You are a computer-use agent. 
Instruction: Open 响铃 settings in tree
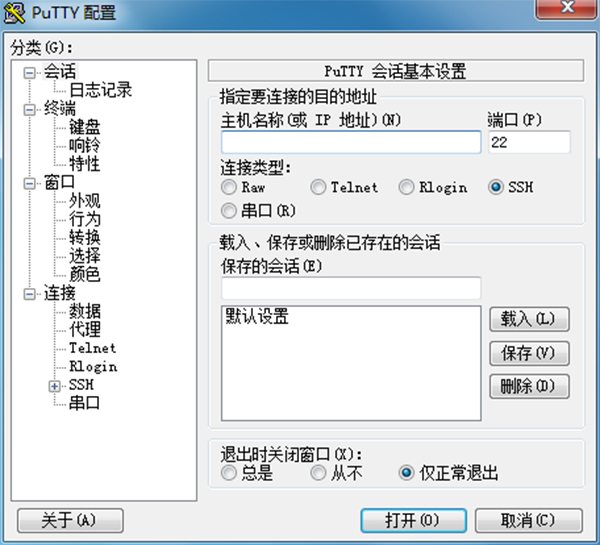85,146
